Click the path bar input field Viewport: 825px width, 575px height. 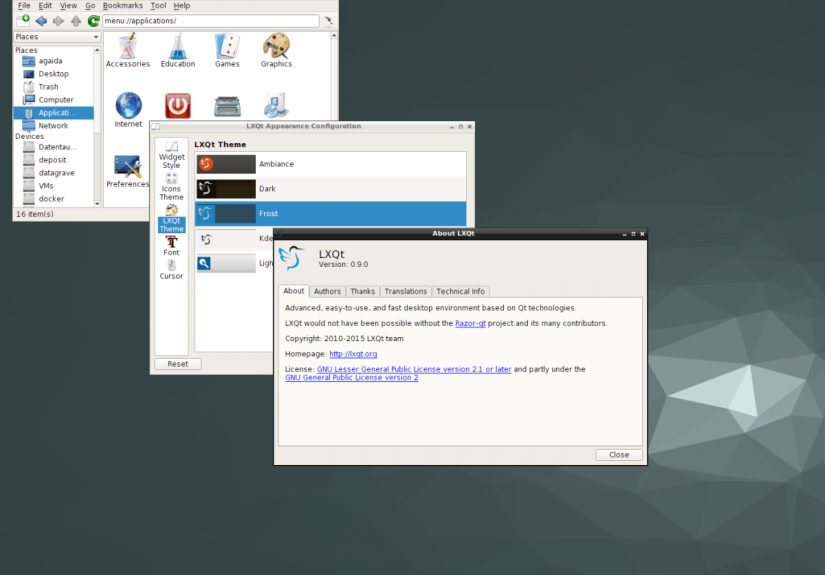210,21
